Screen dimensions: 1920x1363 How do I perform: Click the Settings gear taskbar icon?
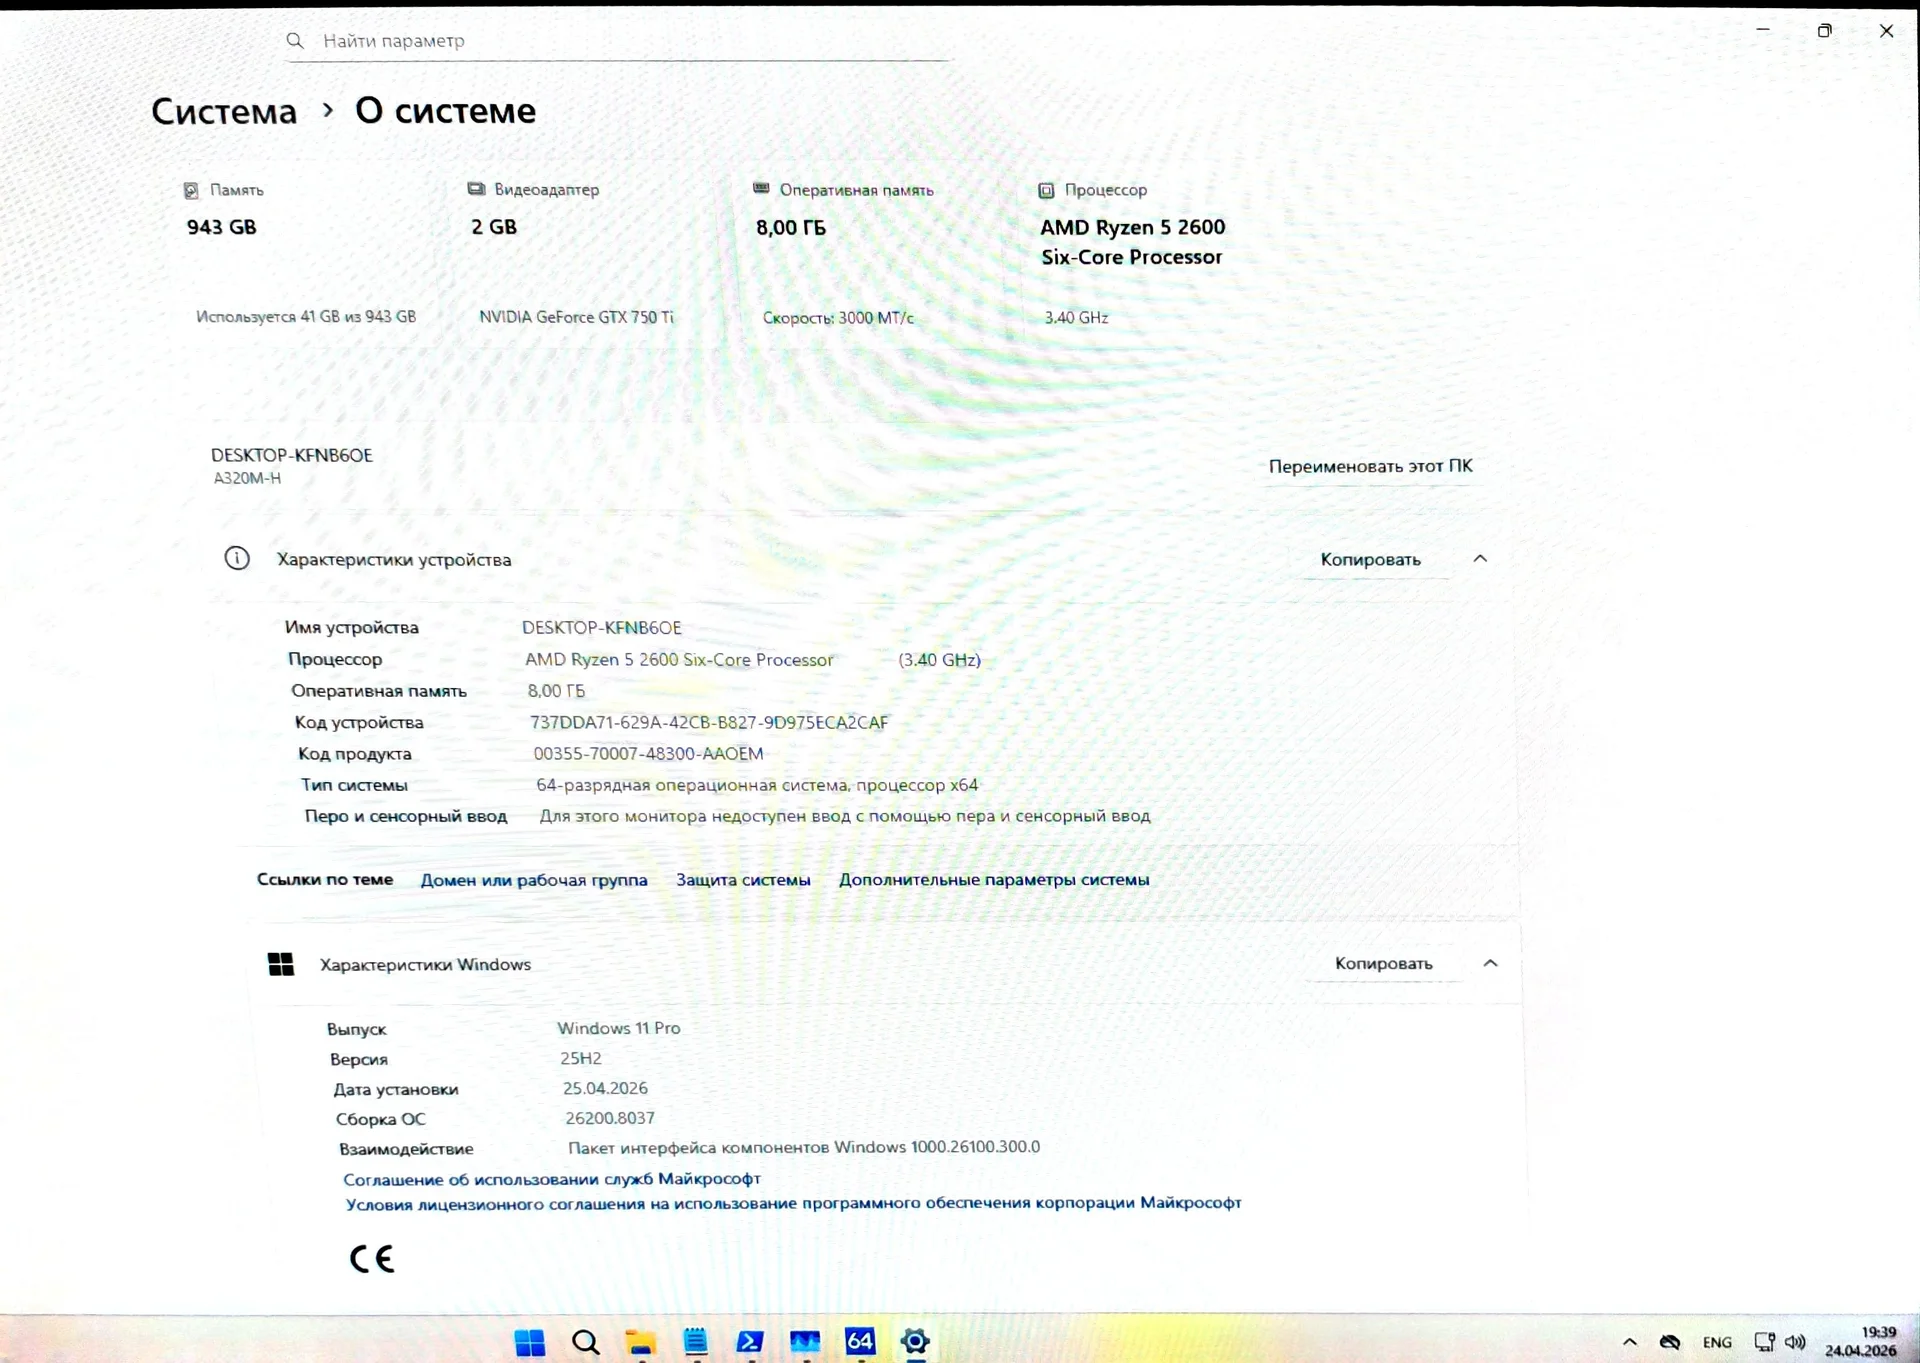[915, 1340]
